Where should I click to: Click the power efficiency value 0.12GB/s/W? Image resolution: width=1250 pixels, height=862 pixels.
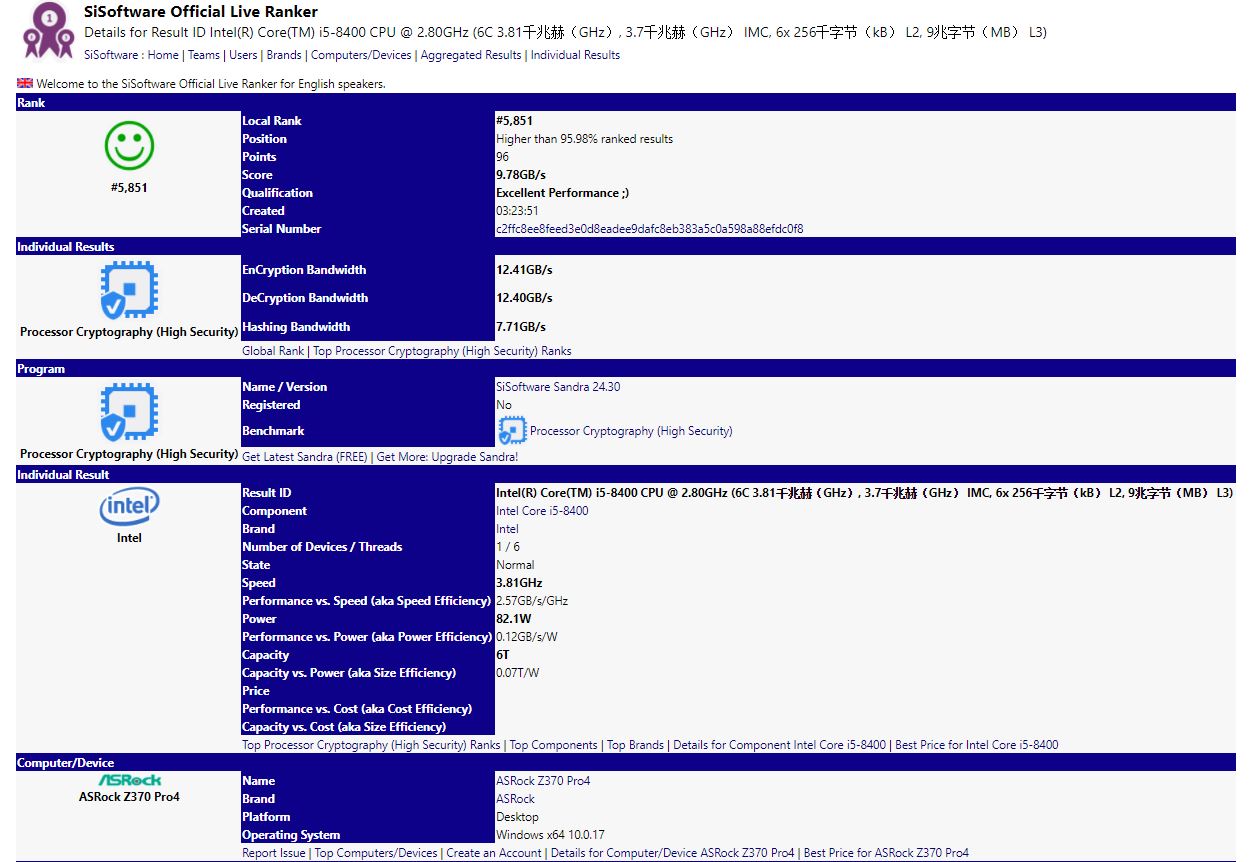click(x=527, y=637)
